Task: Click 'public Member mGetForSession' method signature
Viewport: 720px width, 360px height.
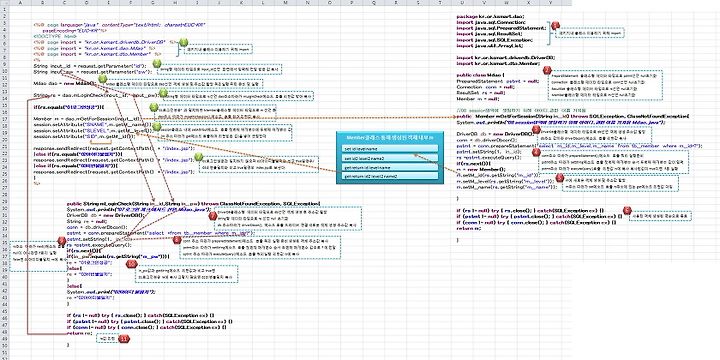Action: (x=573, y=116)
